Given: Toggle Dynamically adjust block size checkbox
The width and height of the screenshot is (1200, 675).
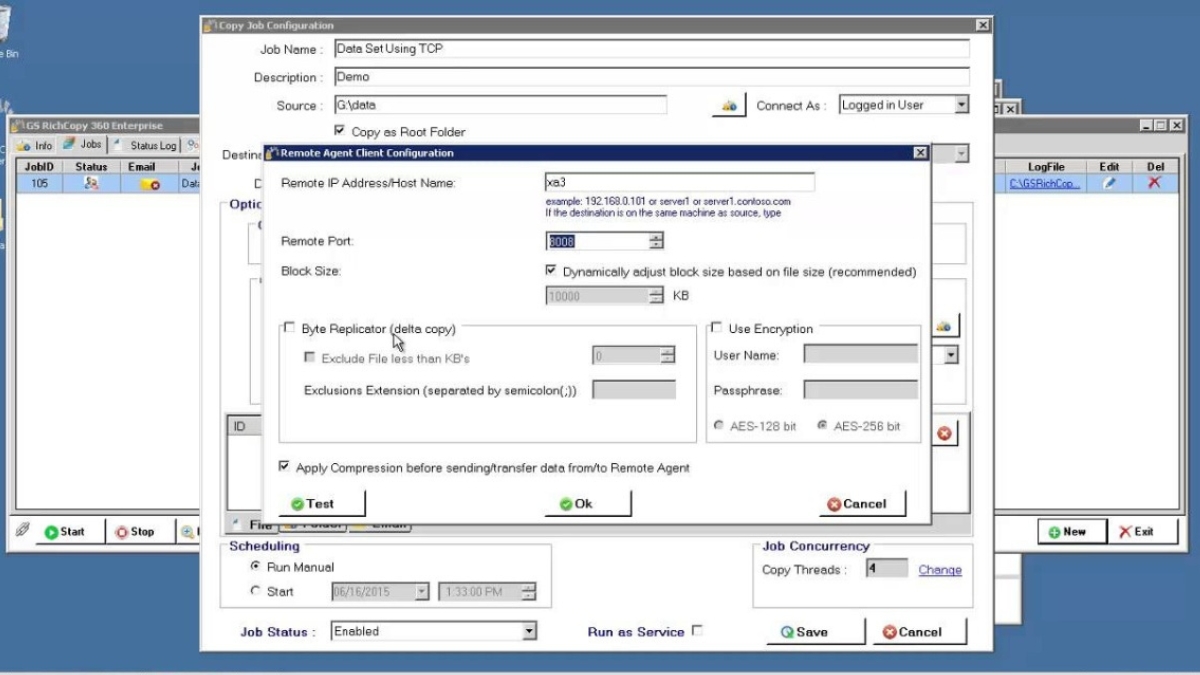Looking at the screenshot, I should pos(551,271).
